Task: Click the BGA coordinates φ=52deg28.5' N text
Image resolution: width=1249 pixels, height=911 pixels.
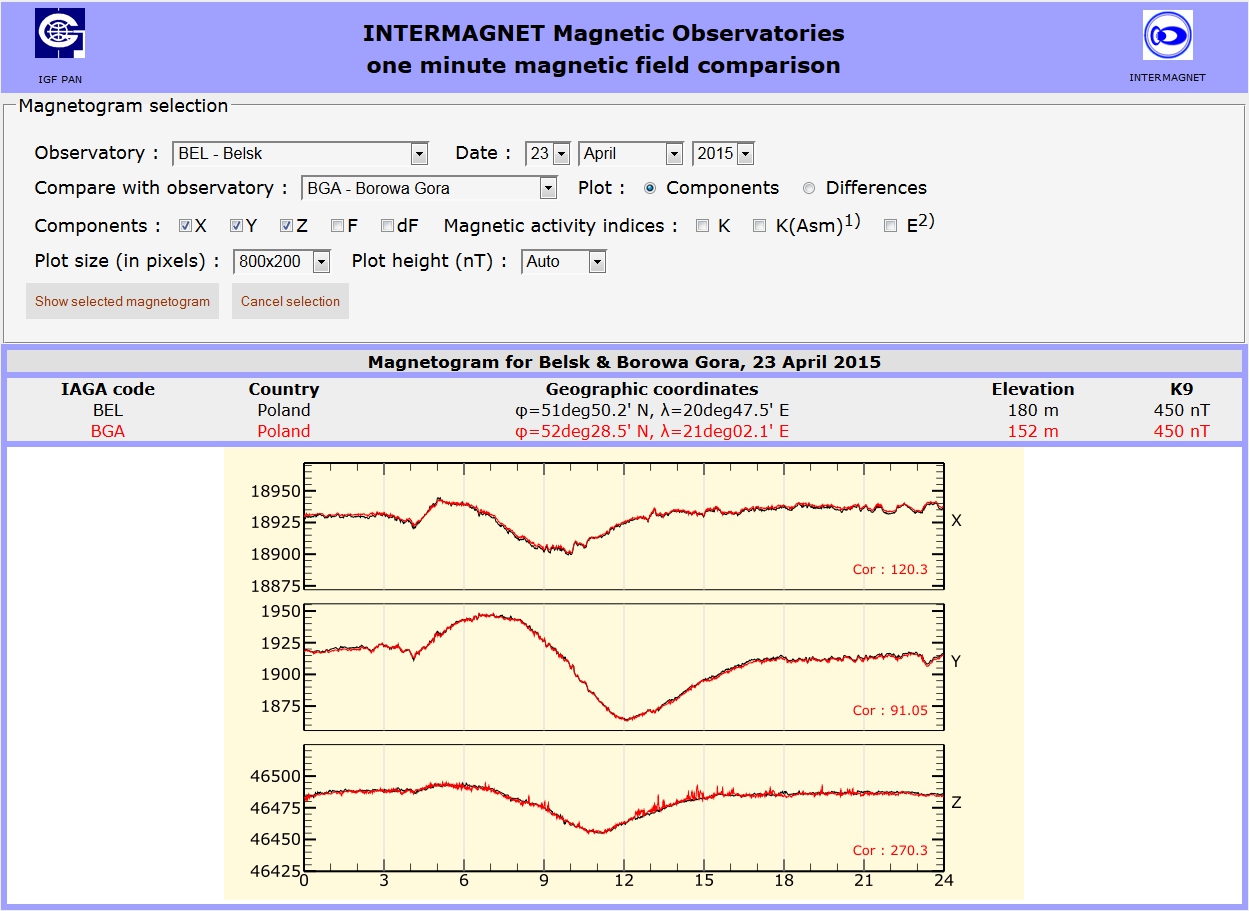Action: 652,431
